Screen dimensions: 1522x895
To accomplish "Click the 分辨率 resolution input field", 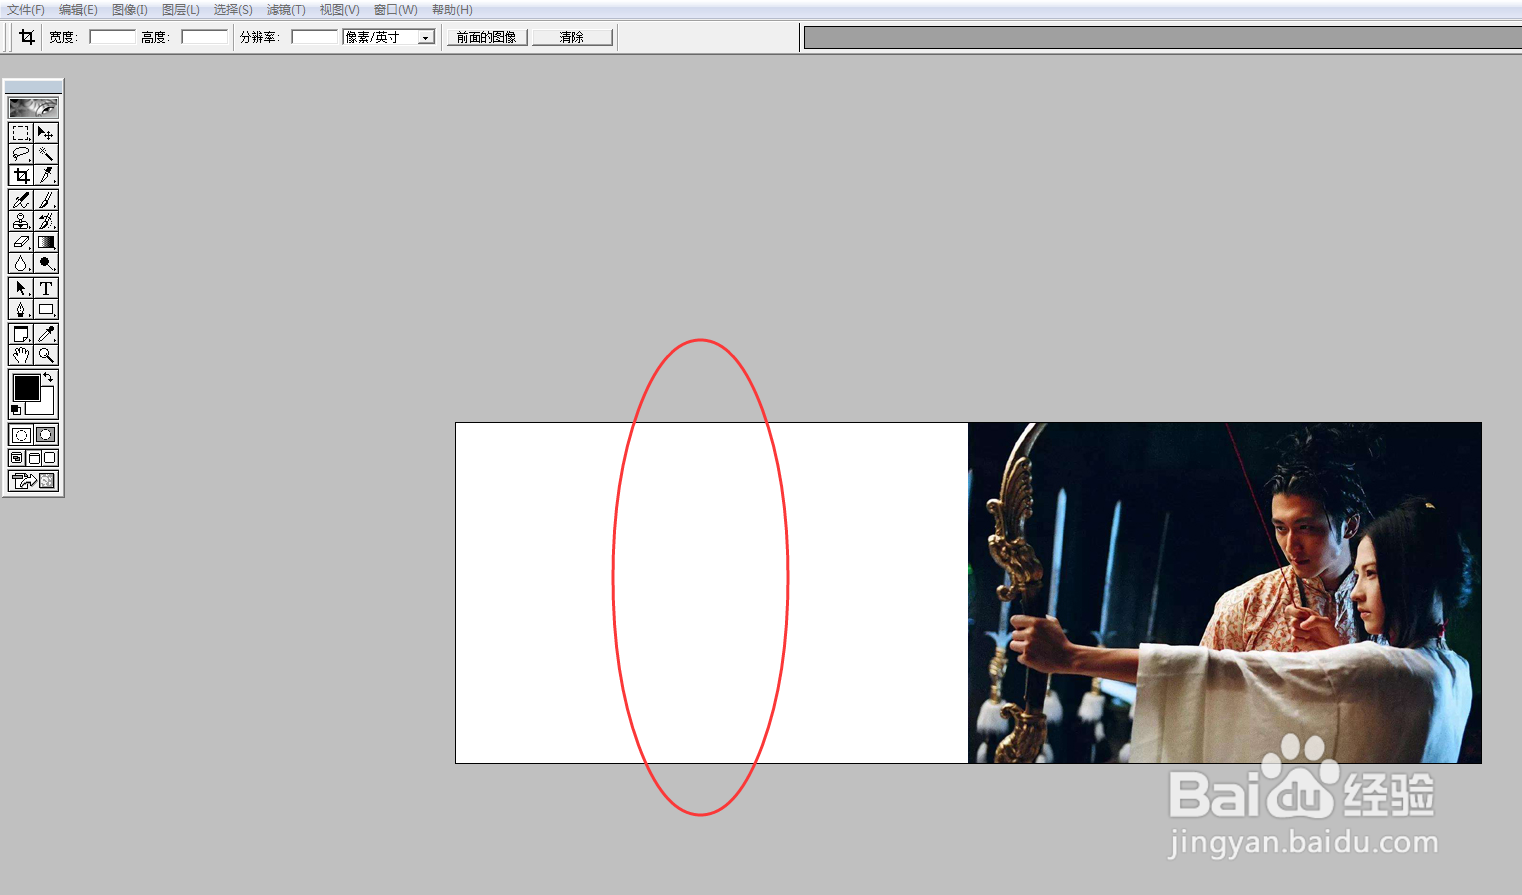I will (x=315, y=37).
